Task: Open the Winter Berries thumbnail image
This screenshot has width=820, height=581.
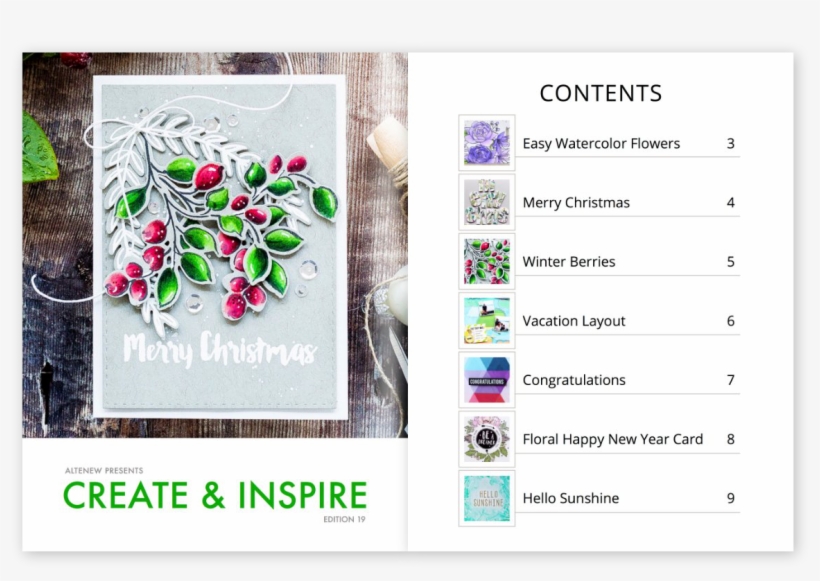Action: coord(486,261)
